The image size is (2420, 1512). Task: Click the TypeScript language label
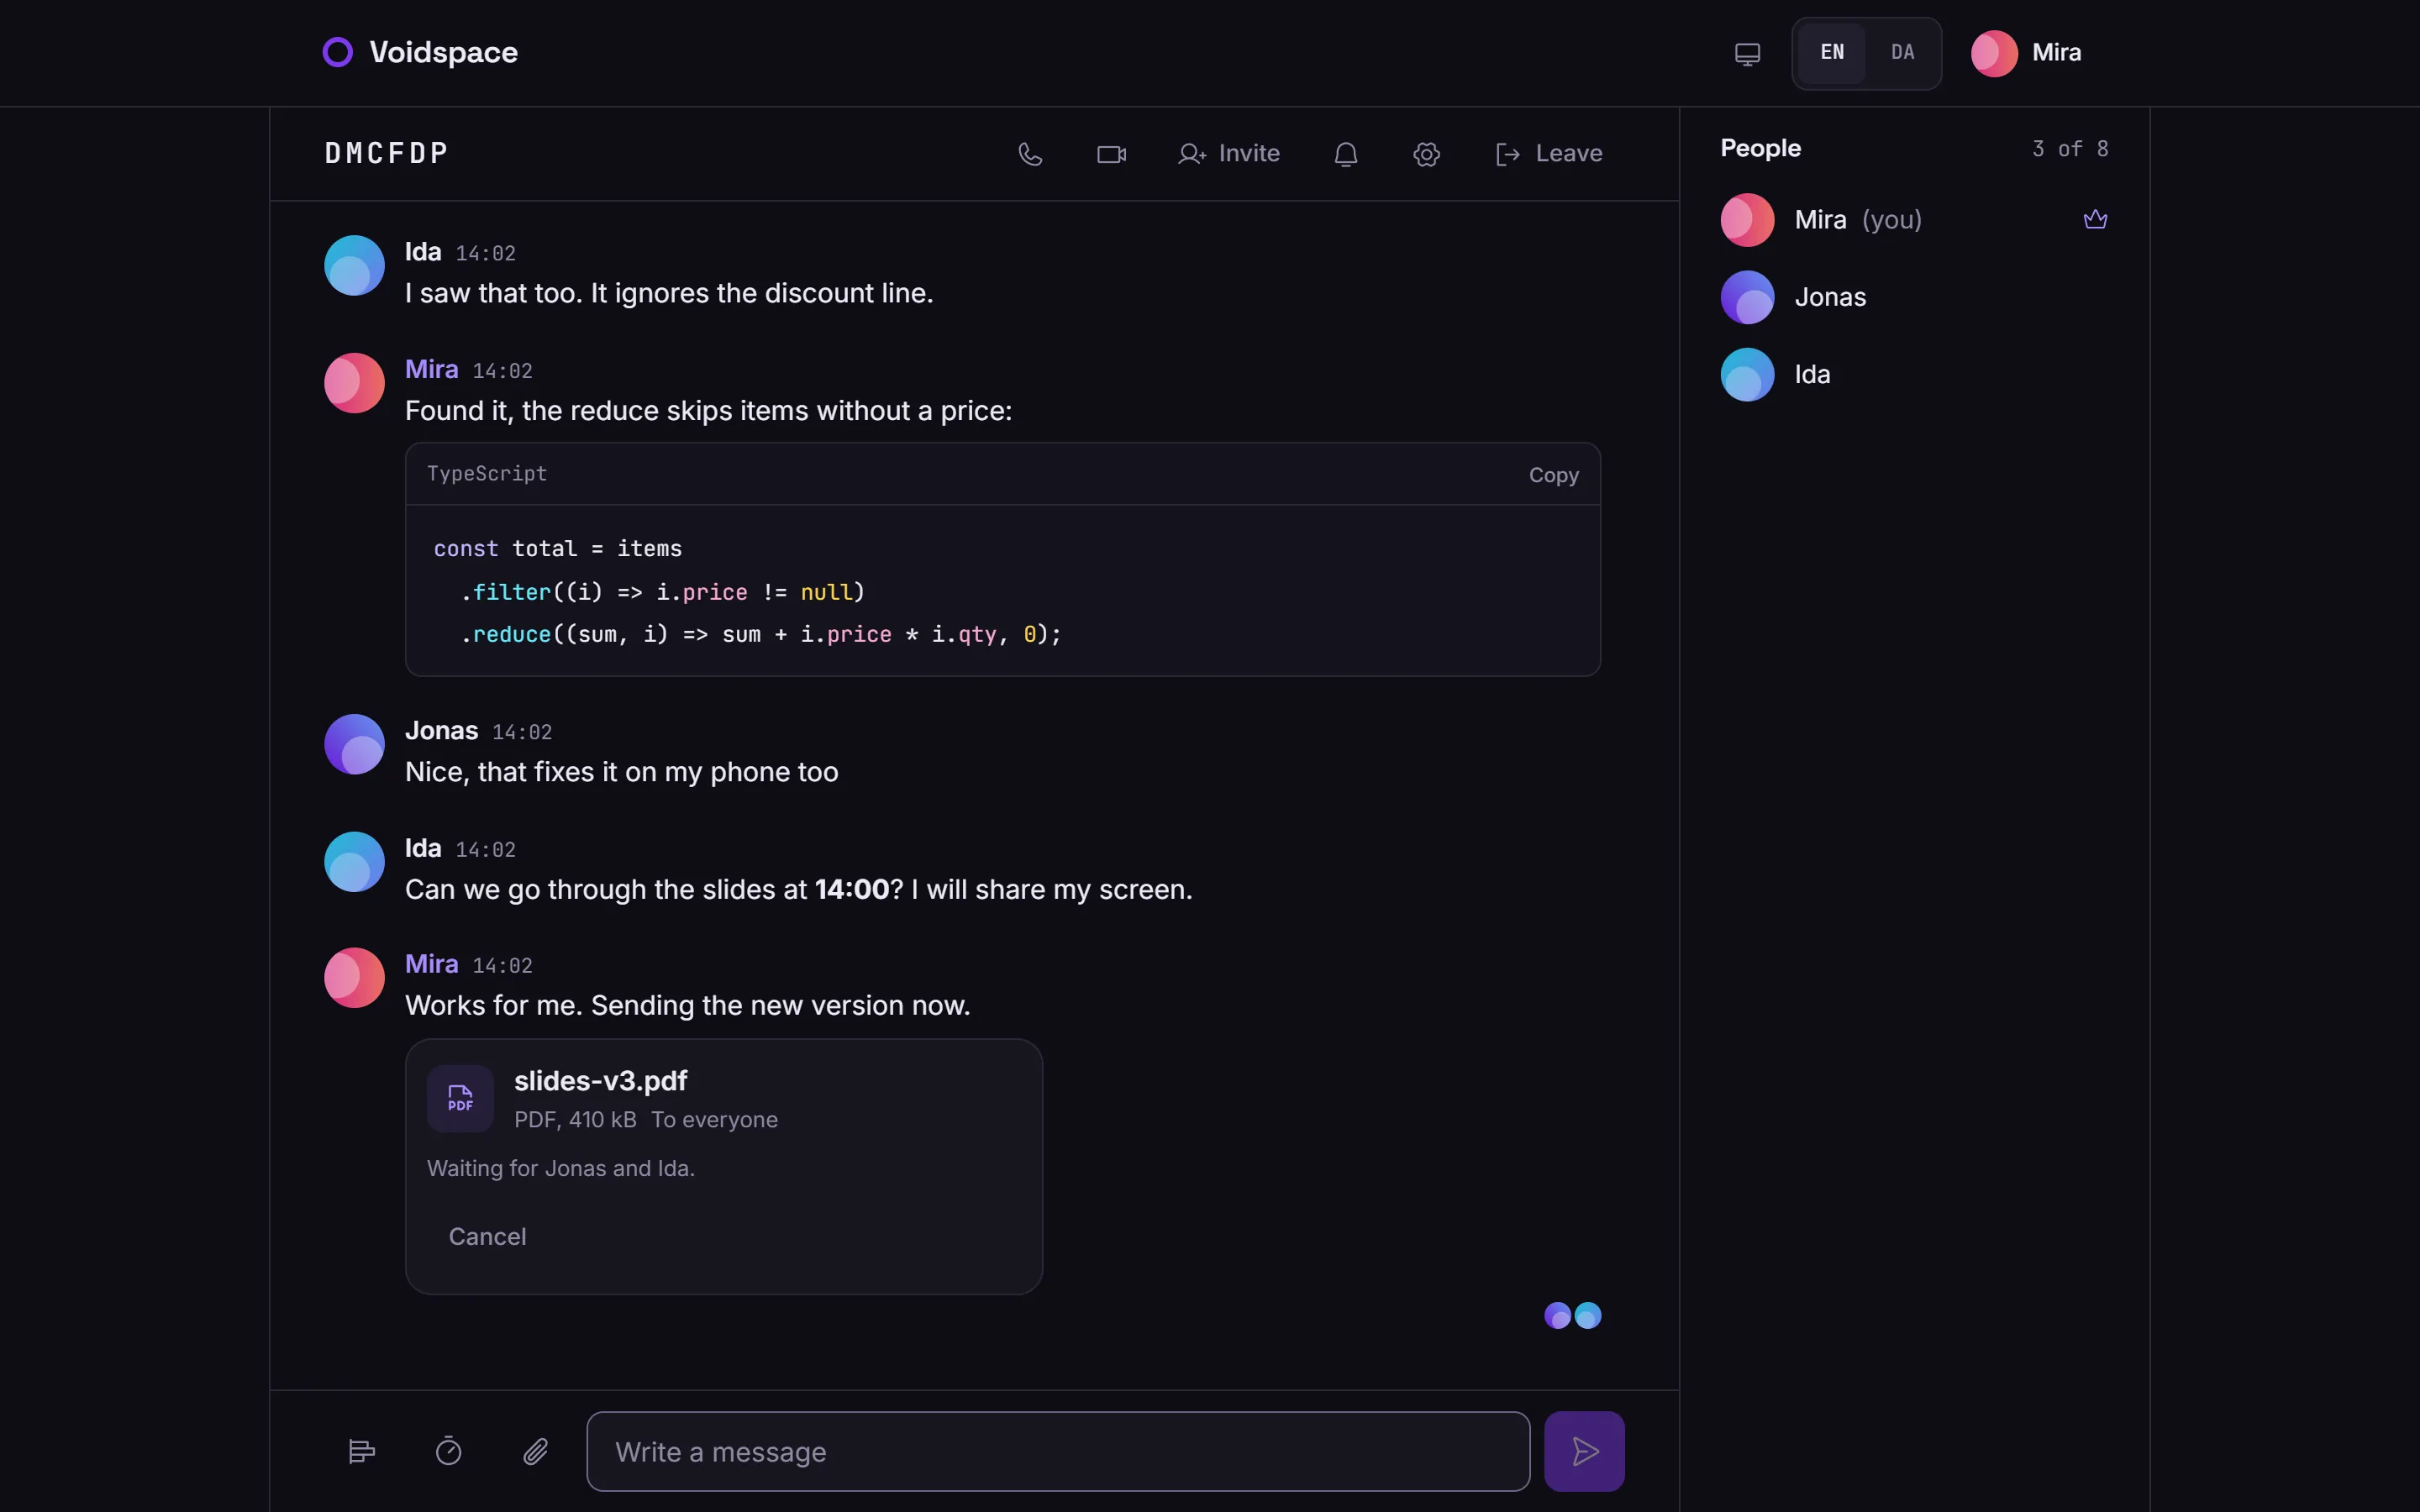point(487,474)
